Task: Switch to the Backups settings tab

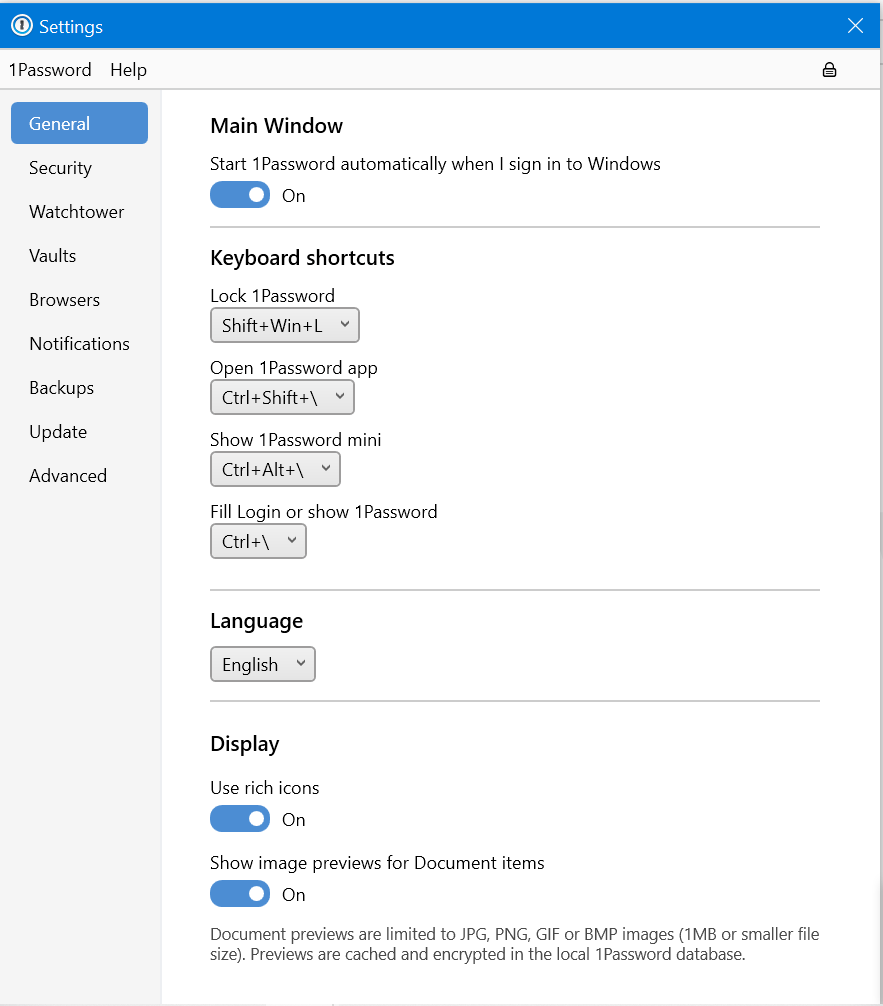Action: click(x=62, y=388)
